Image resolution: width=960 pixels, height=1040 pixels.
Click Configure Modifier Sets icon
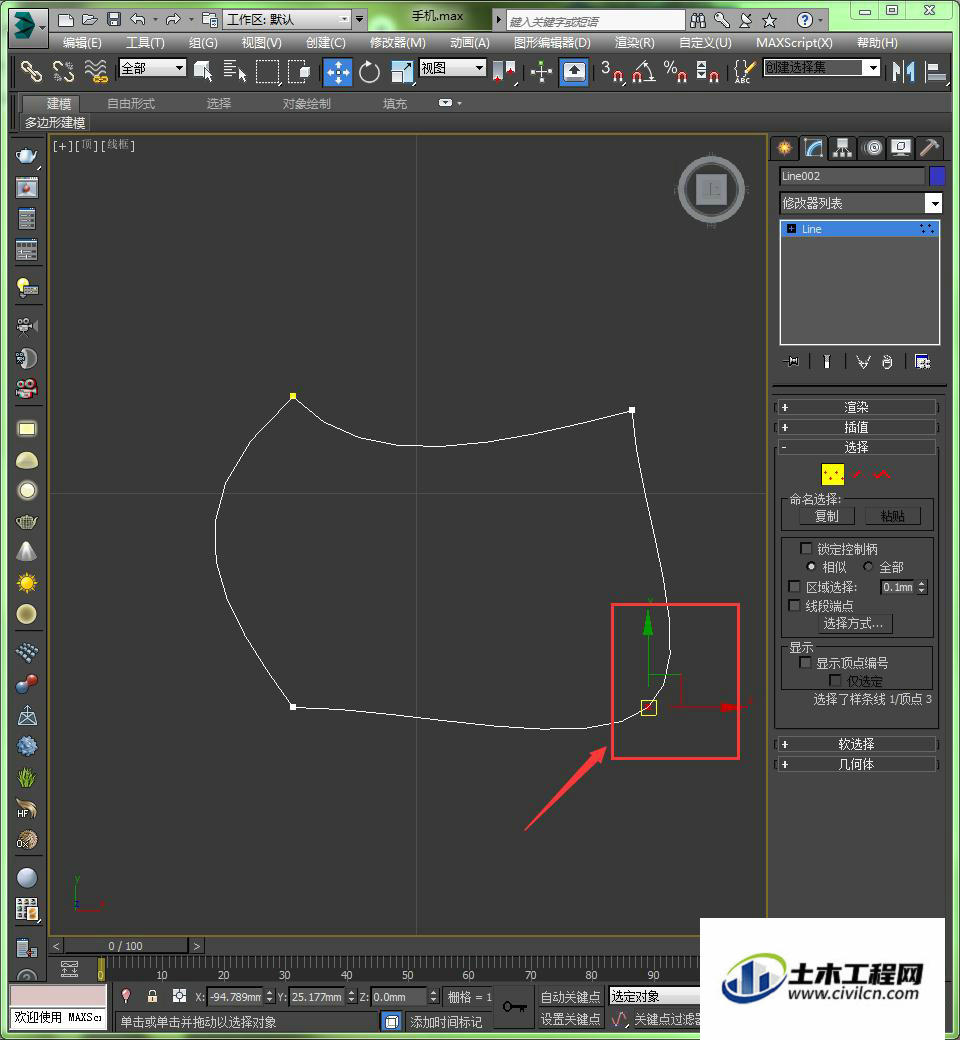coord(922,361)
